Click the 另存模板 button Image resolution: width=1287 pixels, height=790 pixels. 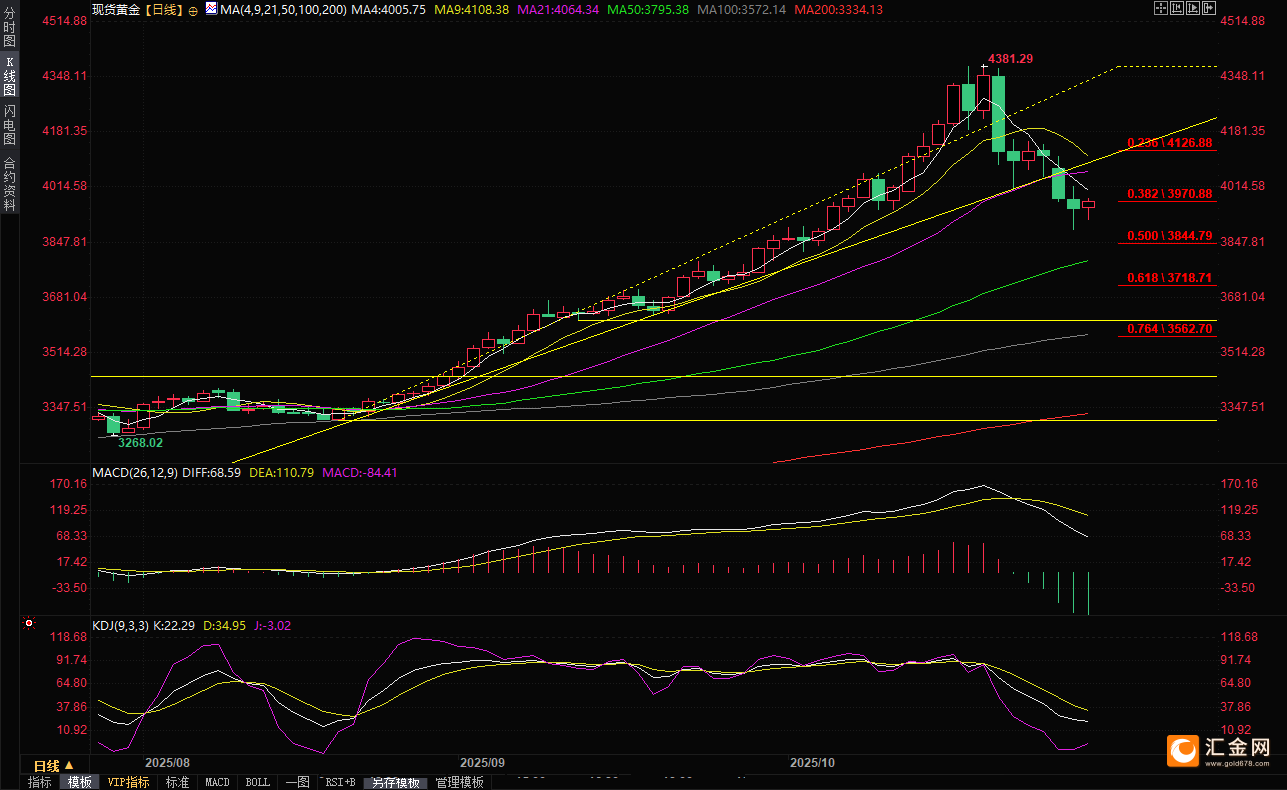point(396,782)
